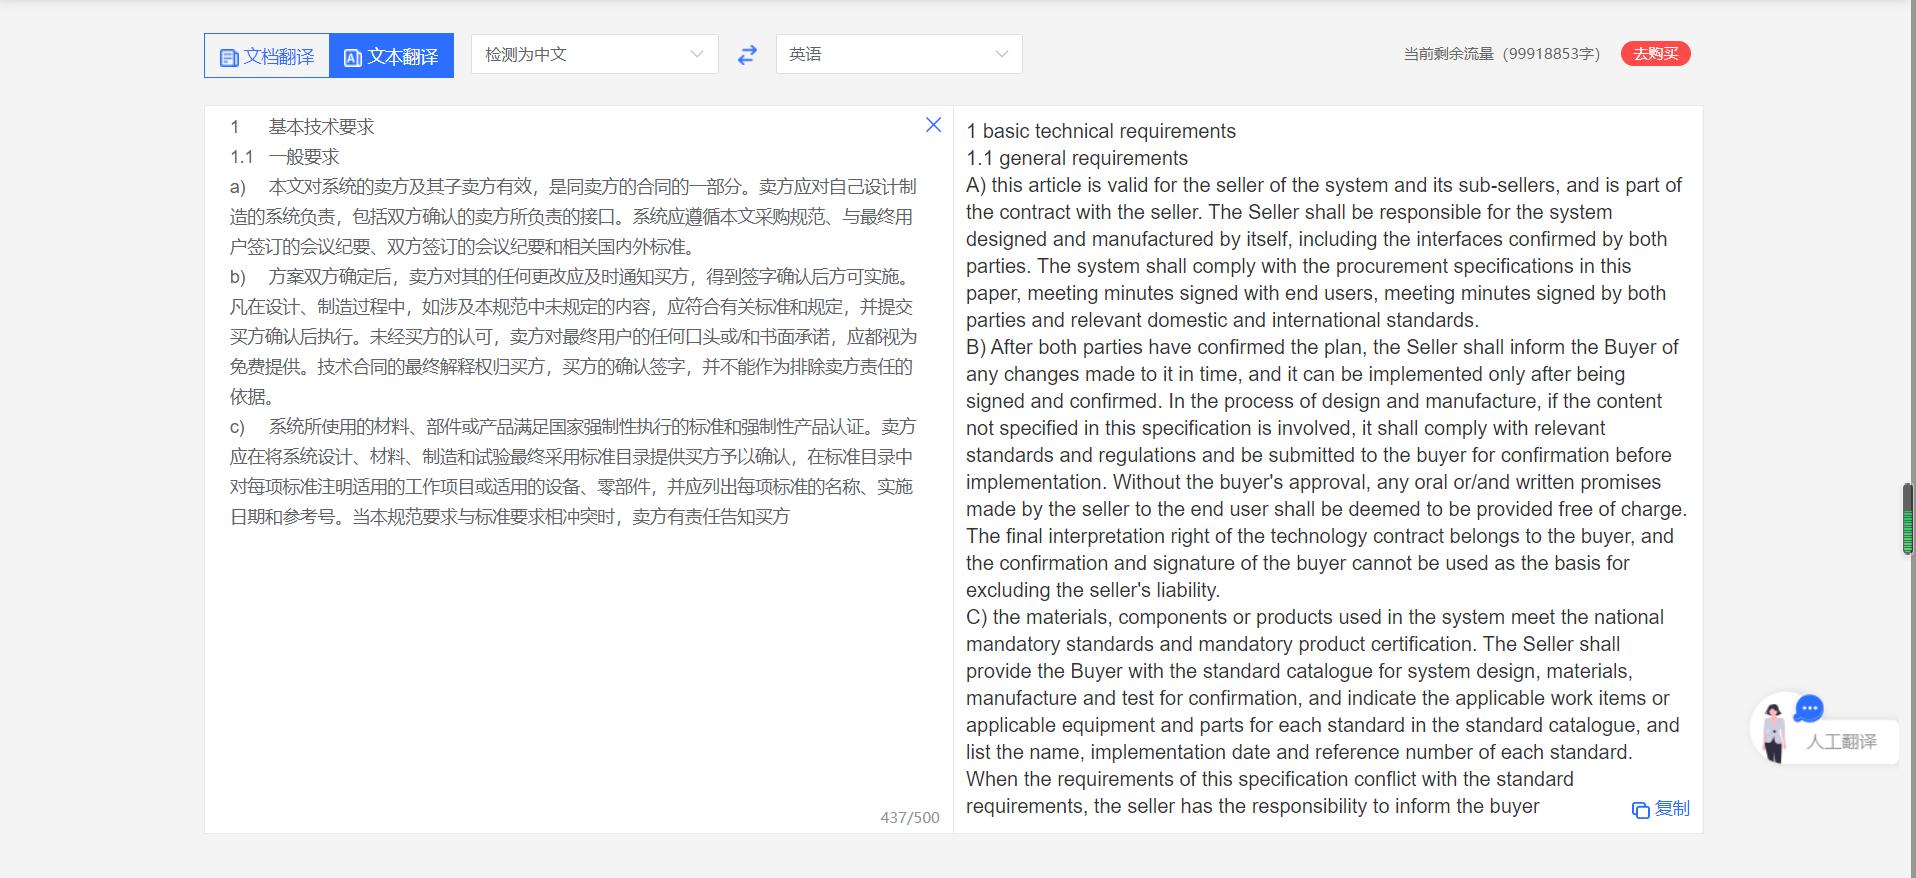Image resolution: width=1916 pixels, height=878 pixels.
Task: Open the 人工翻译 human translation widget
Action: tap(1841, 742)
